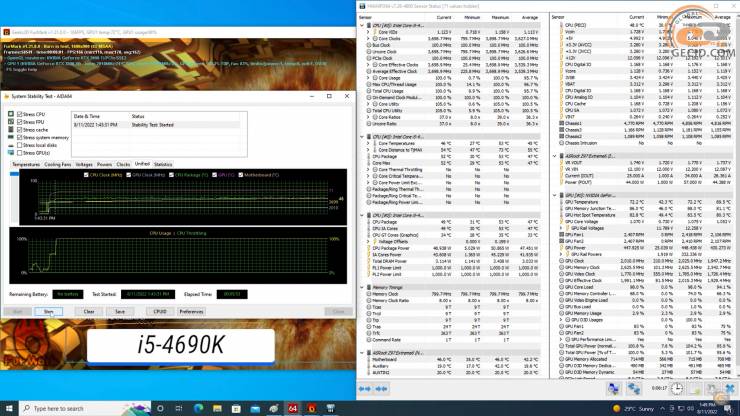
Task: Click HWiNFO logging sheet icon
Action: (695, 389)
